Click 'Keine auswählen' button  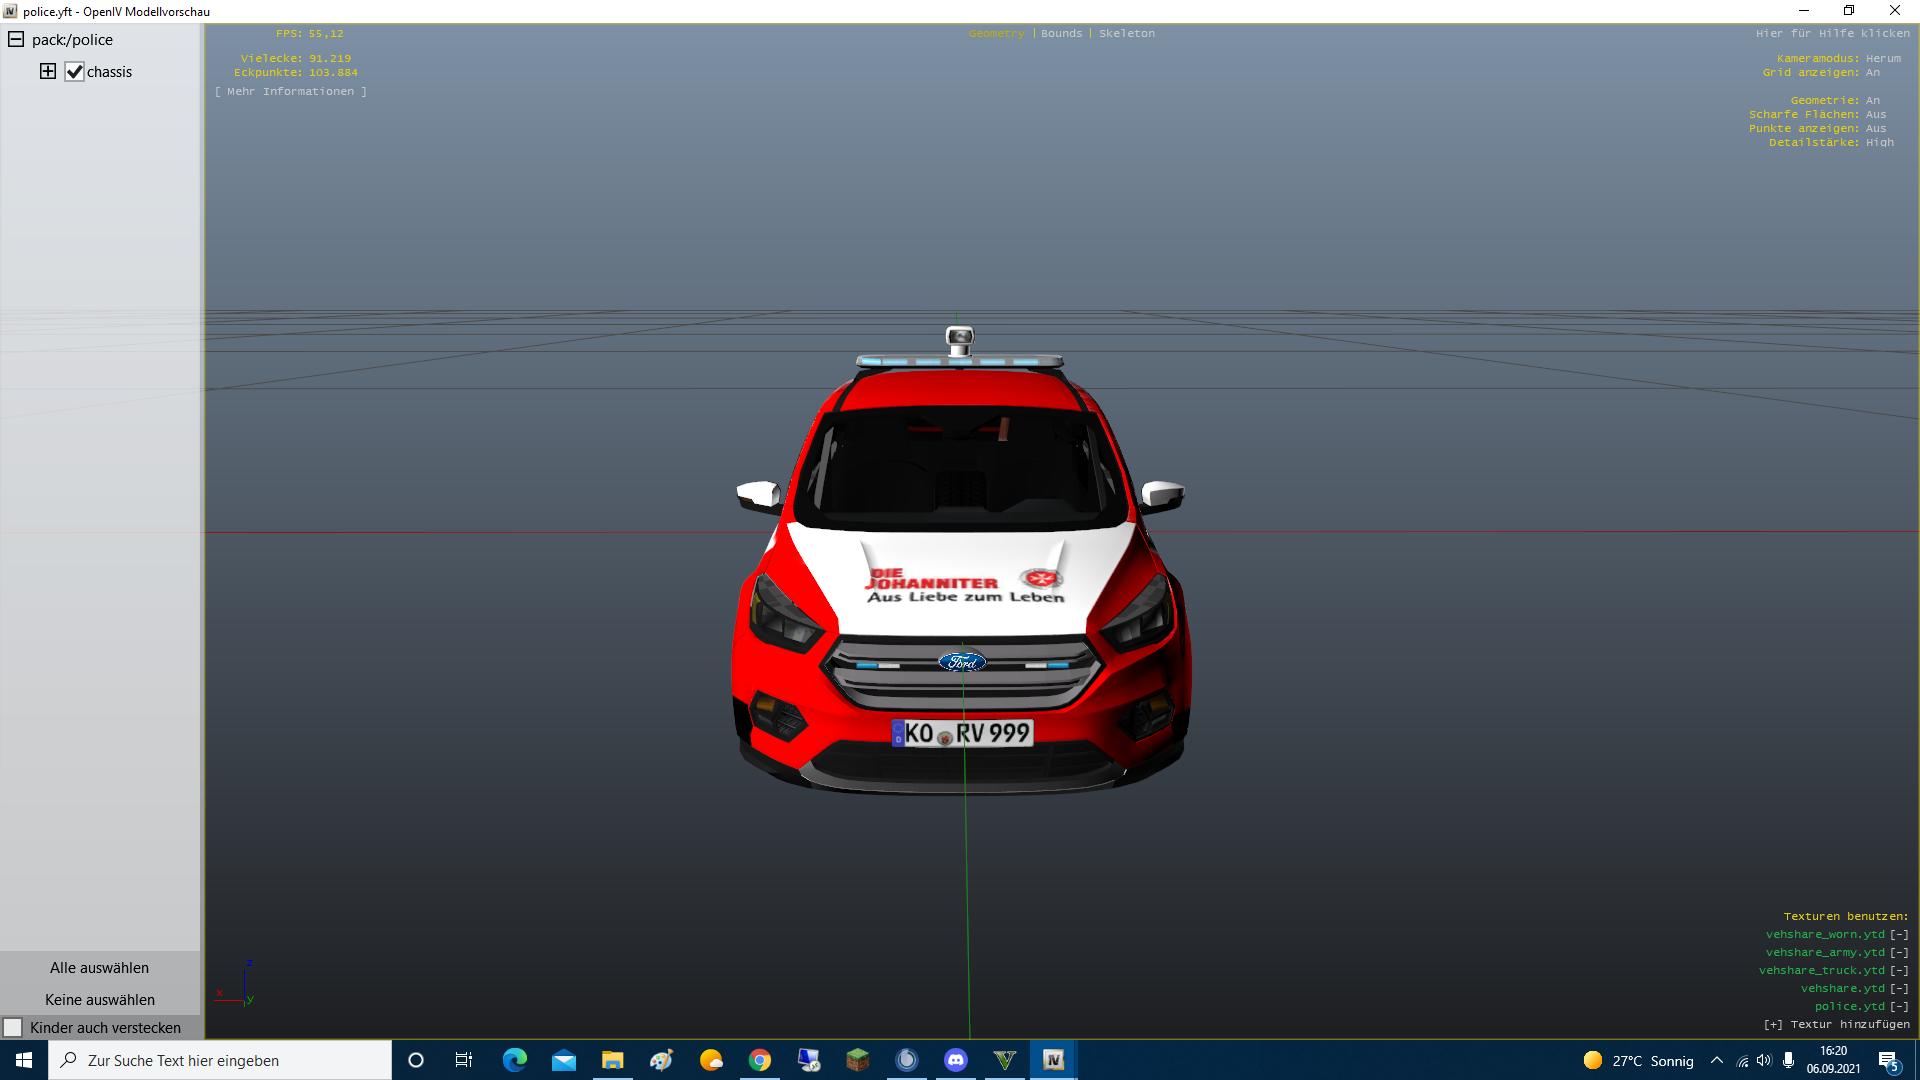[x=99, y=999]
